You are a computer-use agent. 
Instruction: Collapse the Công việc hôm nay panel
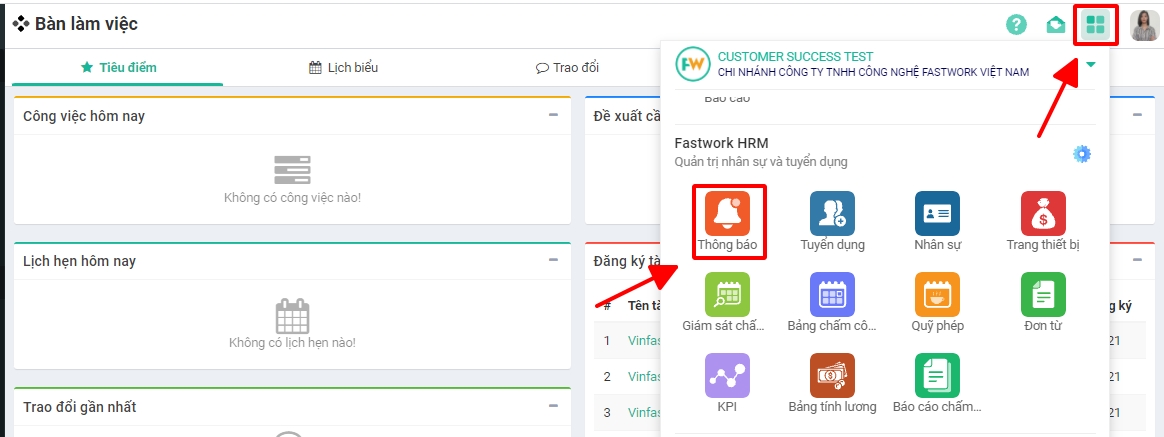(x=553, y=115)
